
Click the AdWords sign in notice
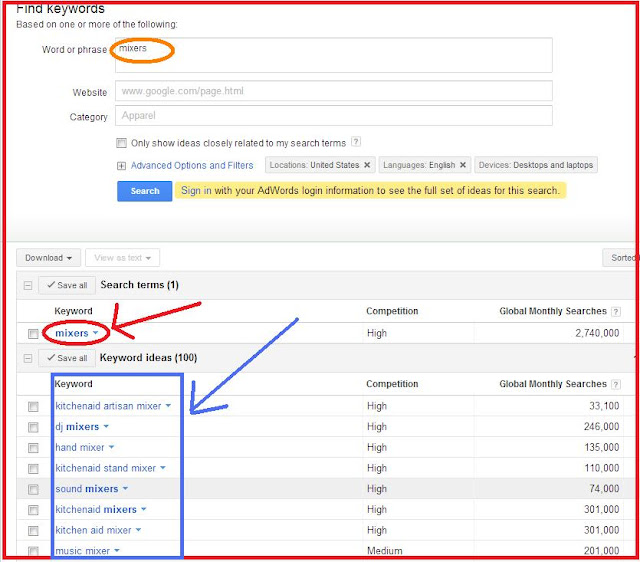click(x=370, y=191)
